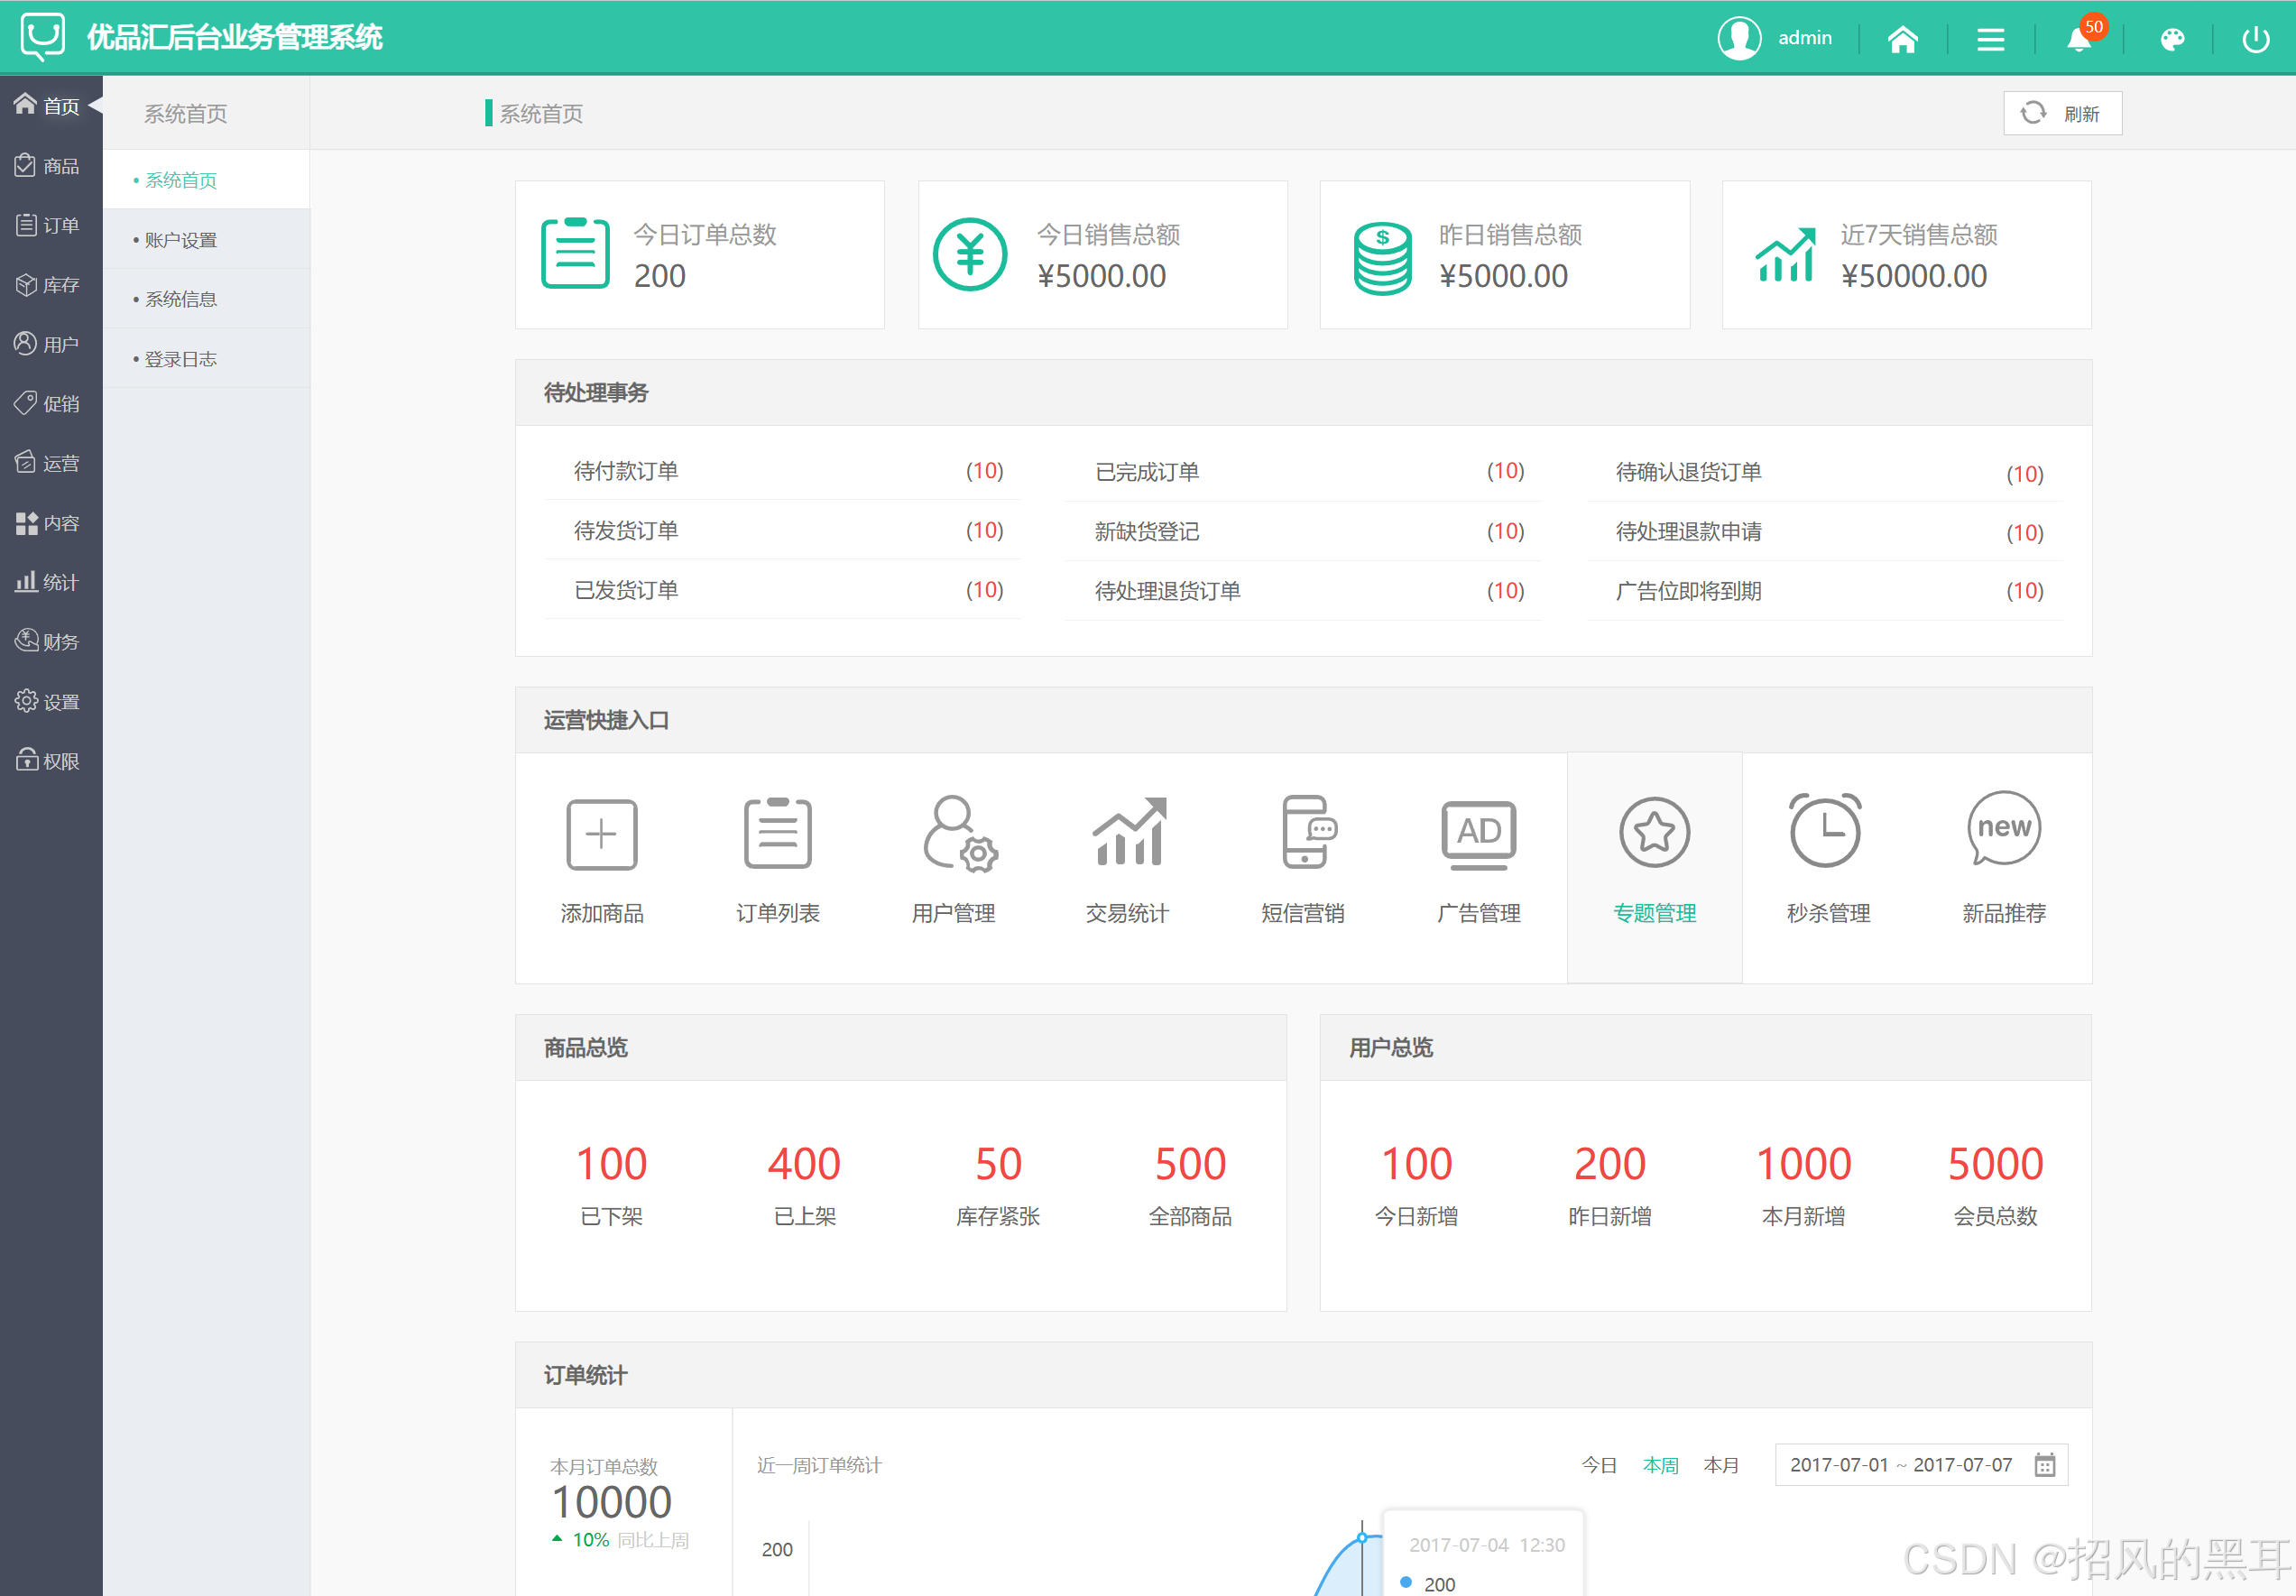Click the 刷新 refresh button

click(2062, 113)
